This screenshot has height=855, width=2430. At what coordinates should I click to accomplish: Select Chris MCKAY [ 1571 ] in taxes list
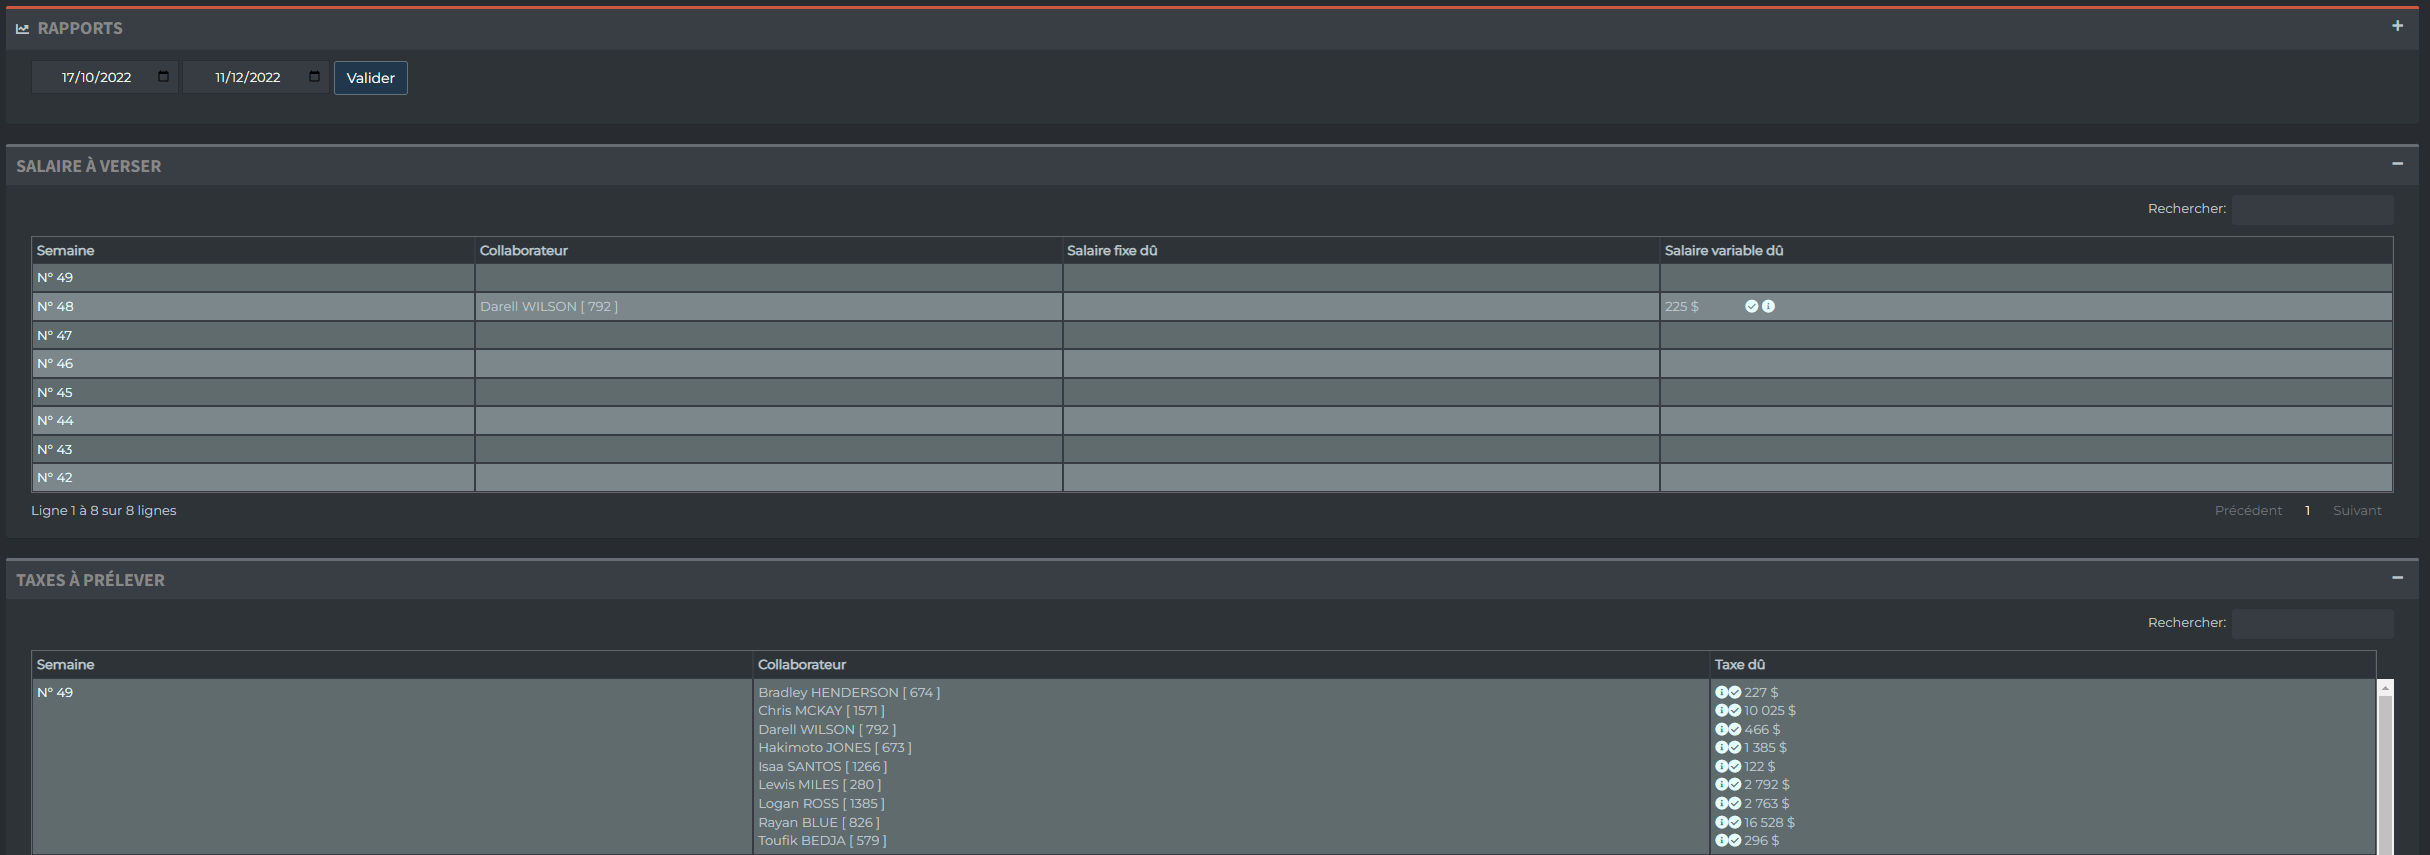coord(821,711)
